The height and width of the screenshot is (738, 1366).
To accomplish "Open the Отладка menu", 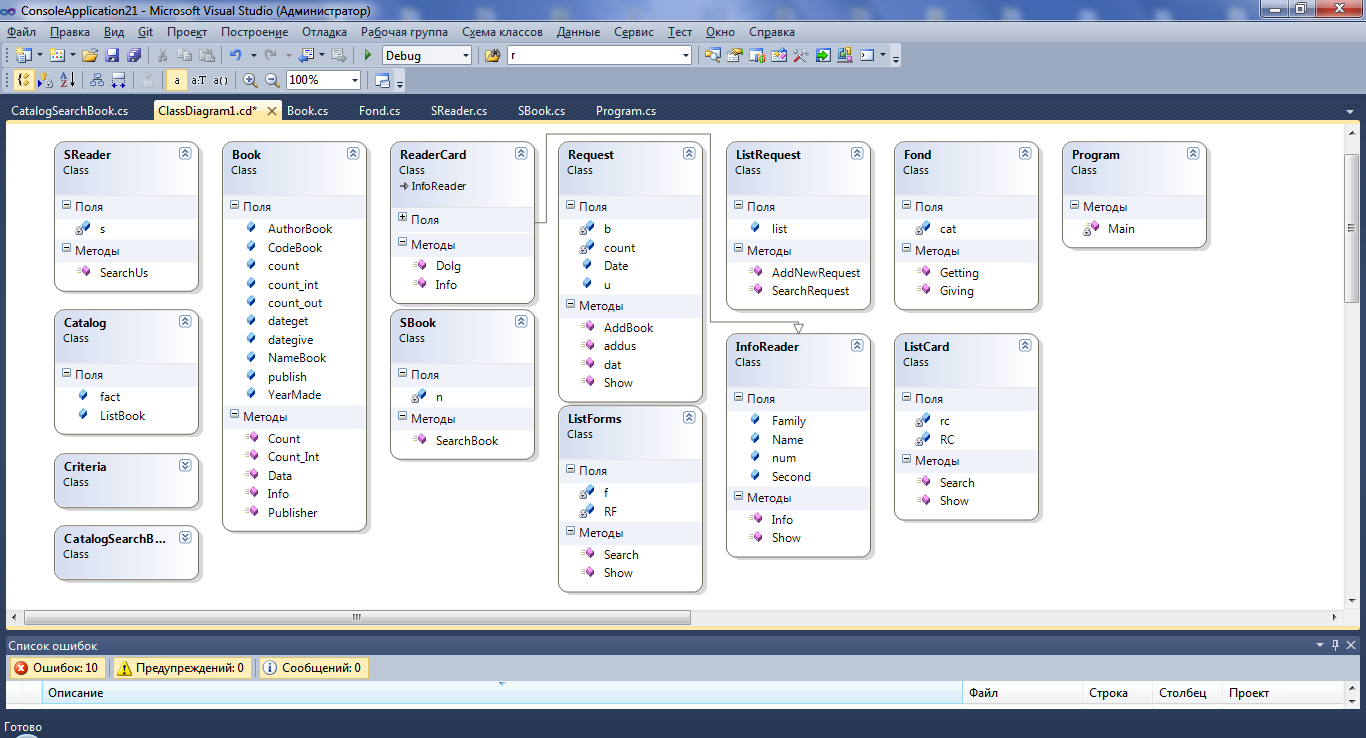I will coord(324,32).
